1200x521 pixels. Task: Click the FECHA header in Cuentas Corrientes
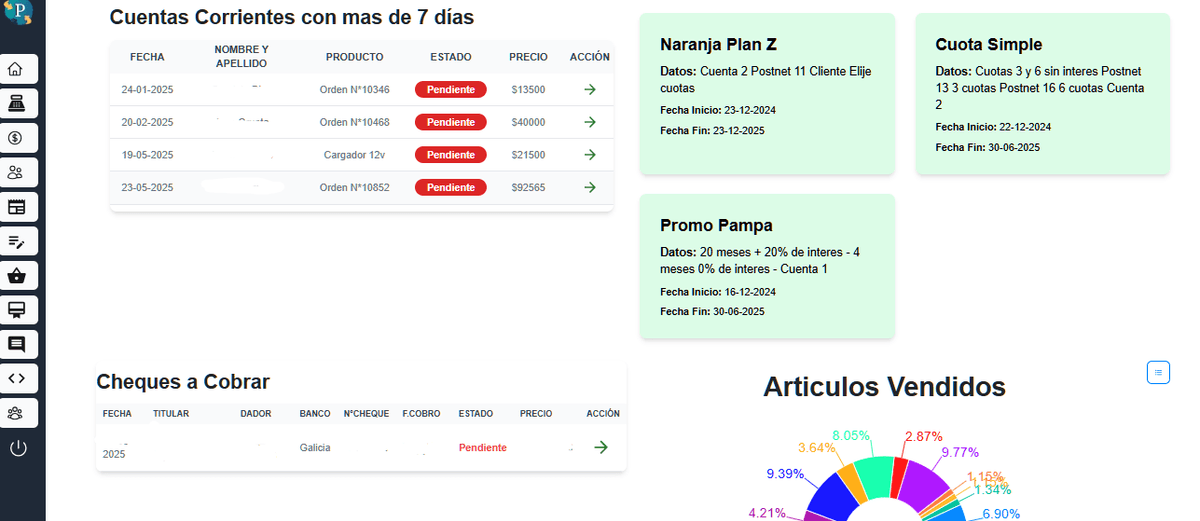click(x=147, y=57)
